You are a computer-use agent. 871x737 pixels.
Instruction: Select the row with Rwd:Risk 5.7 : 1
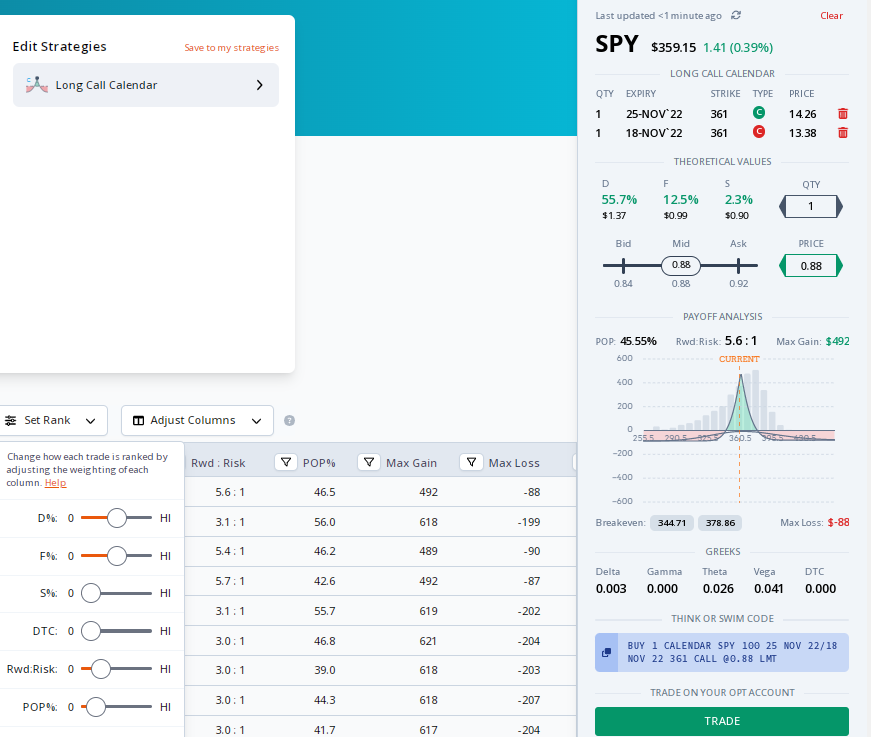click(x=381, y=581)
